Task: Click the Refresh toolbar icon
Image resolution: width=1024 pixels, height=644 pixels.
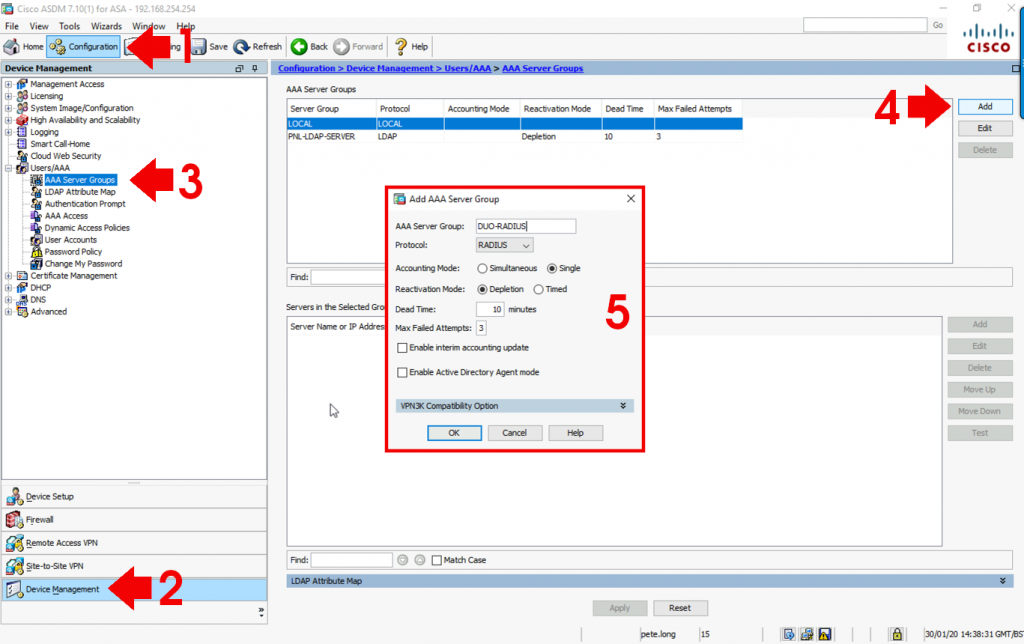Action: (x=242, y=46)
